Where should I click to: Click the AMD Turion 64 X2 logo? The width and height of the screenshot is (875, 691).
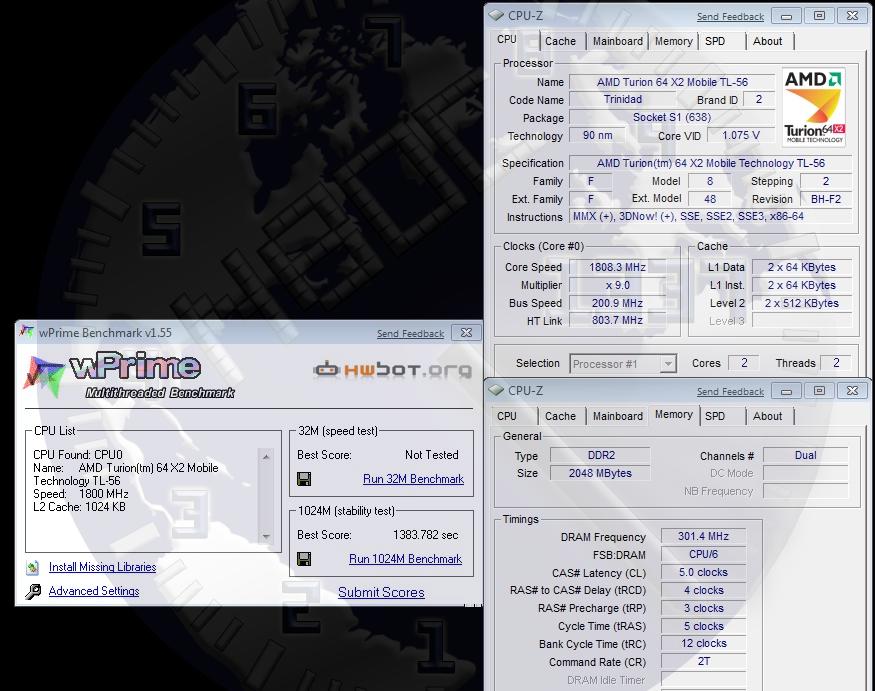point(814,107)
